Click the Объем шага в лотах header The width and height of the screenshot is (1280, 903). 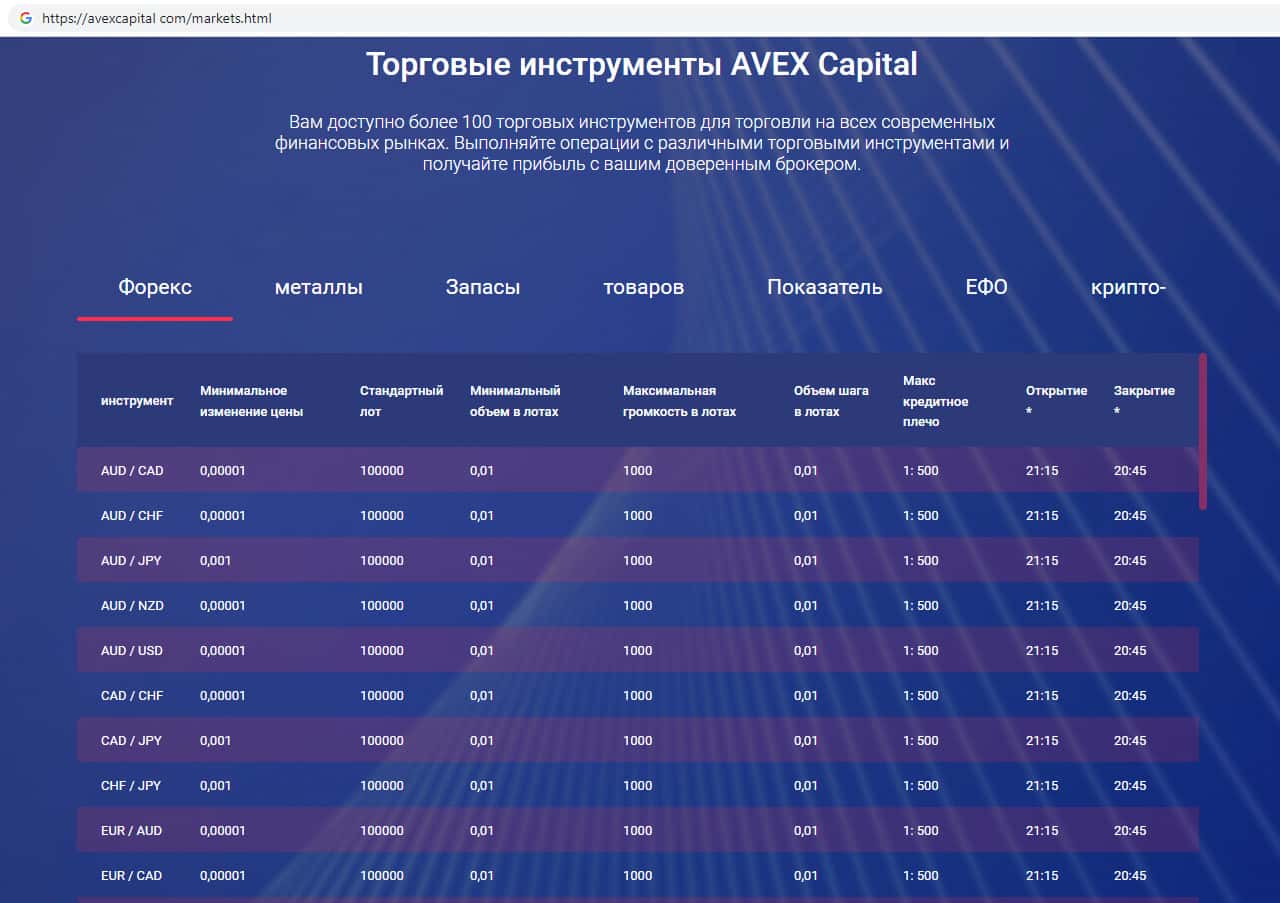tap(831, 401)
